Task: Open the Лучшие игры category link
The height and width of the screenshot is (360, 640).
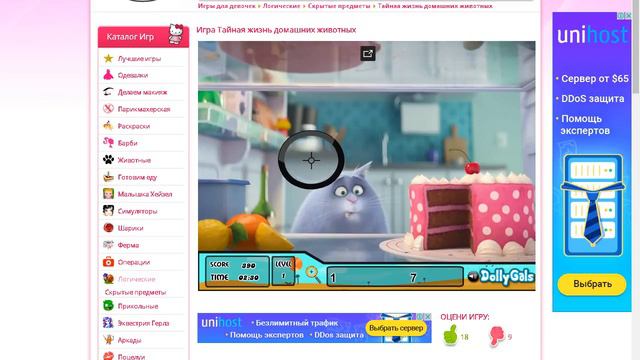Action: 139,59
